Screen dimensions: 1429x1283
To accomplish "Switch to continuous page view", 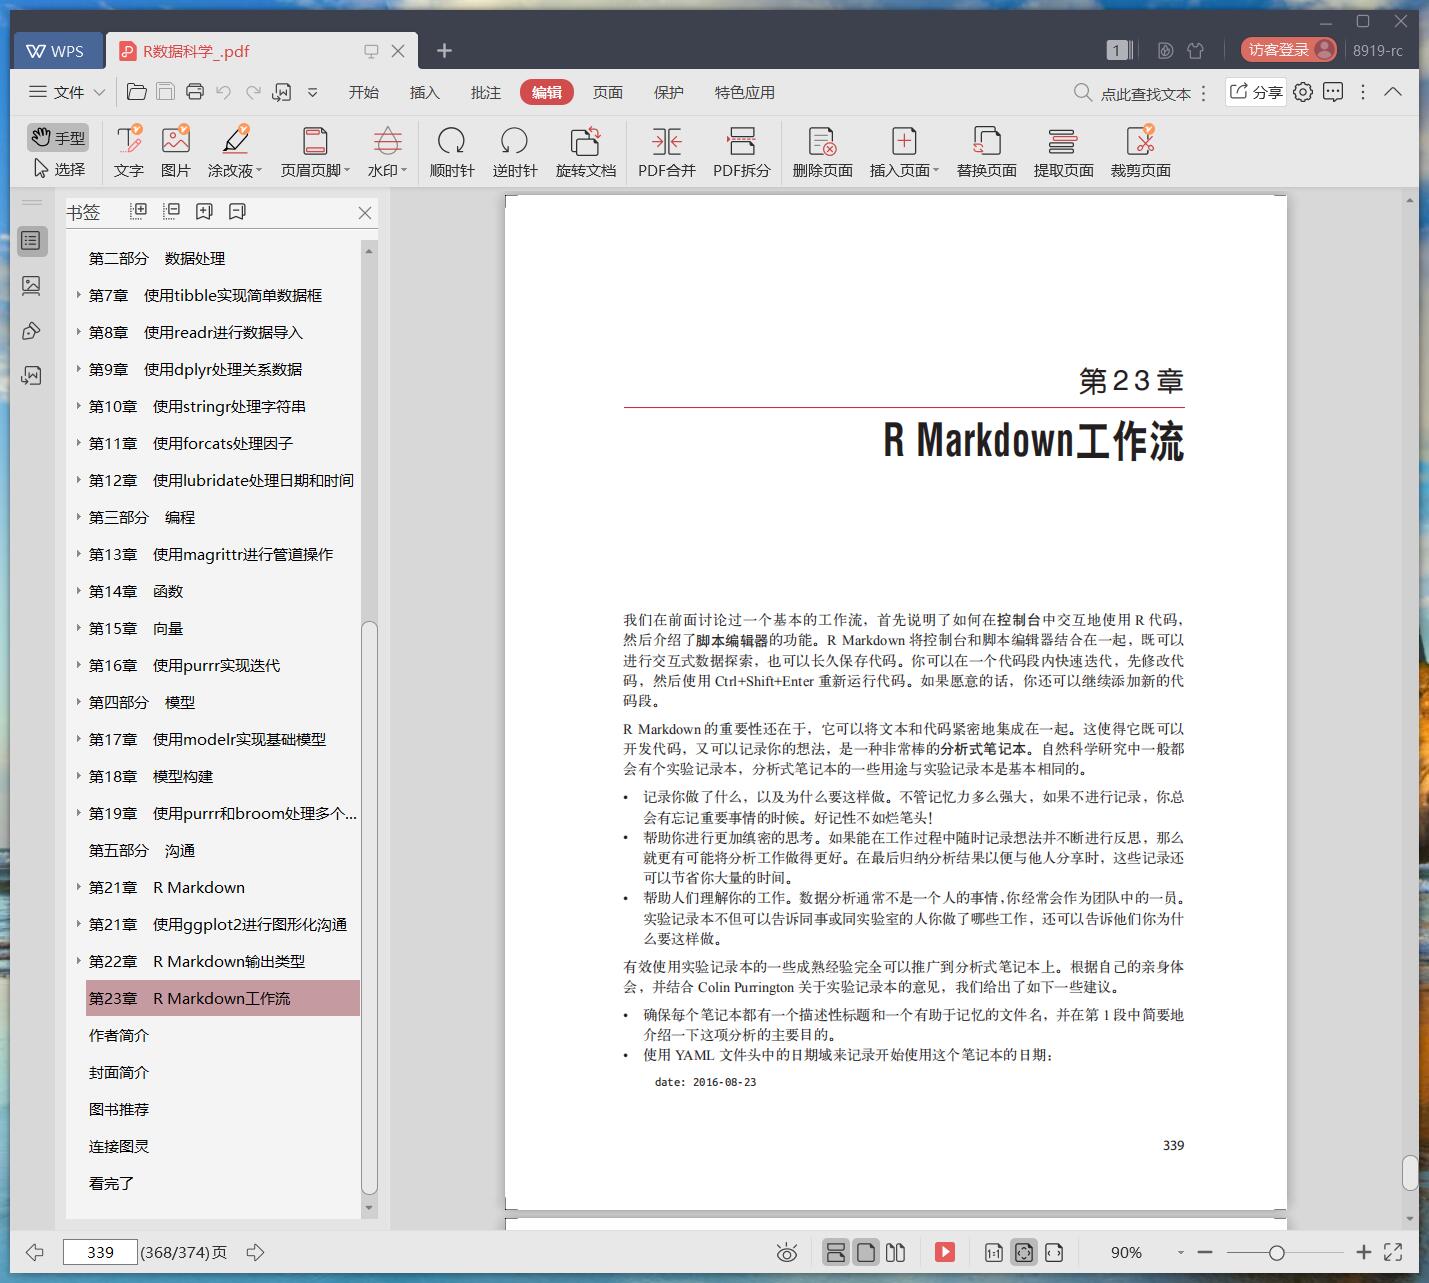I will tap(836, 1252).
